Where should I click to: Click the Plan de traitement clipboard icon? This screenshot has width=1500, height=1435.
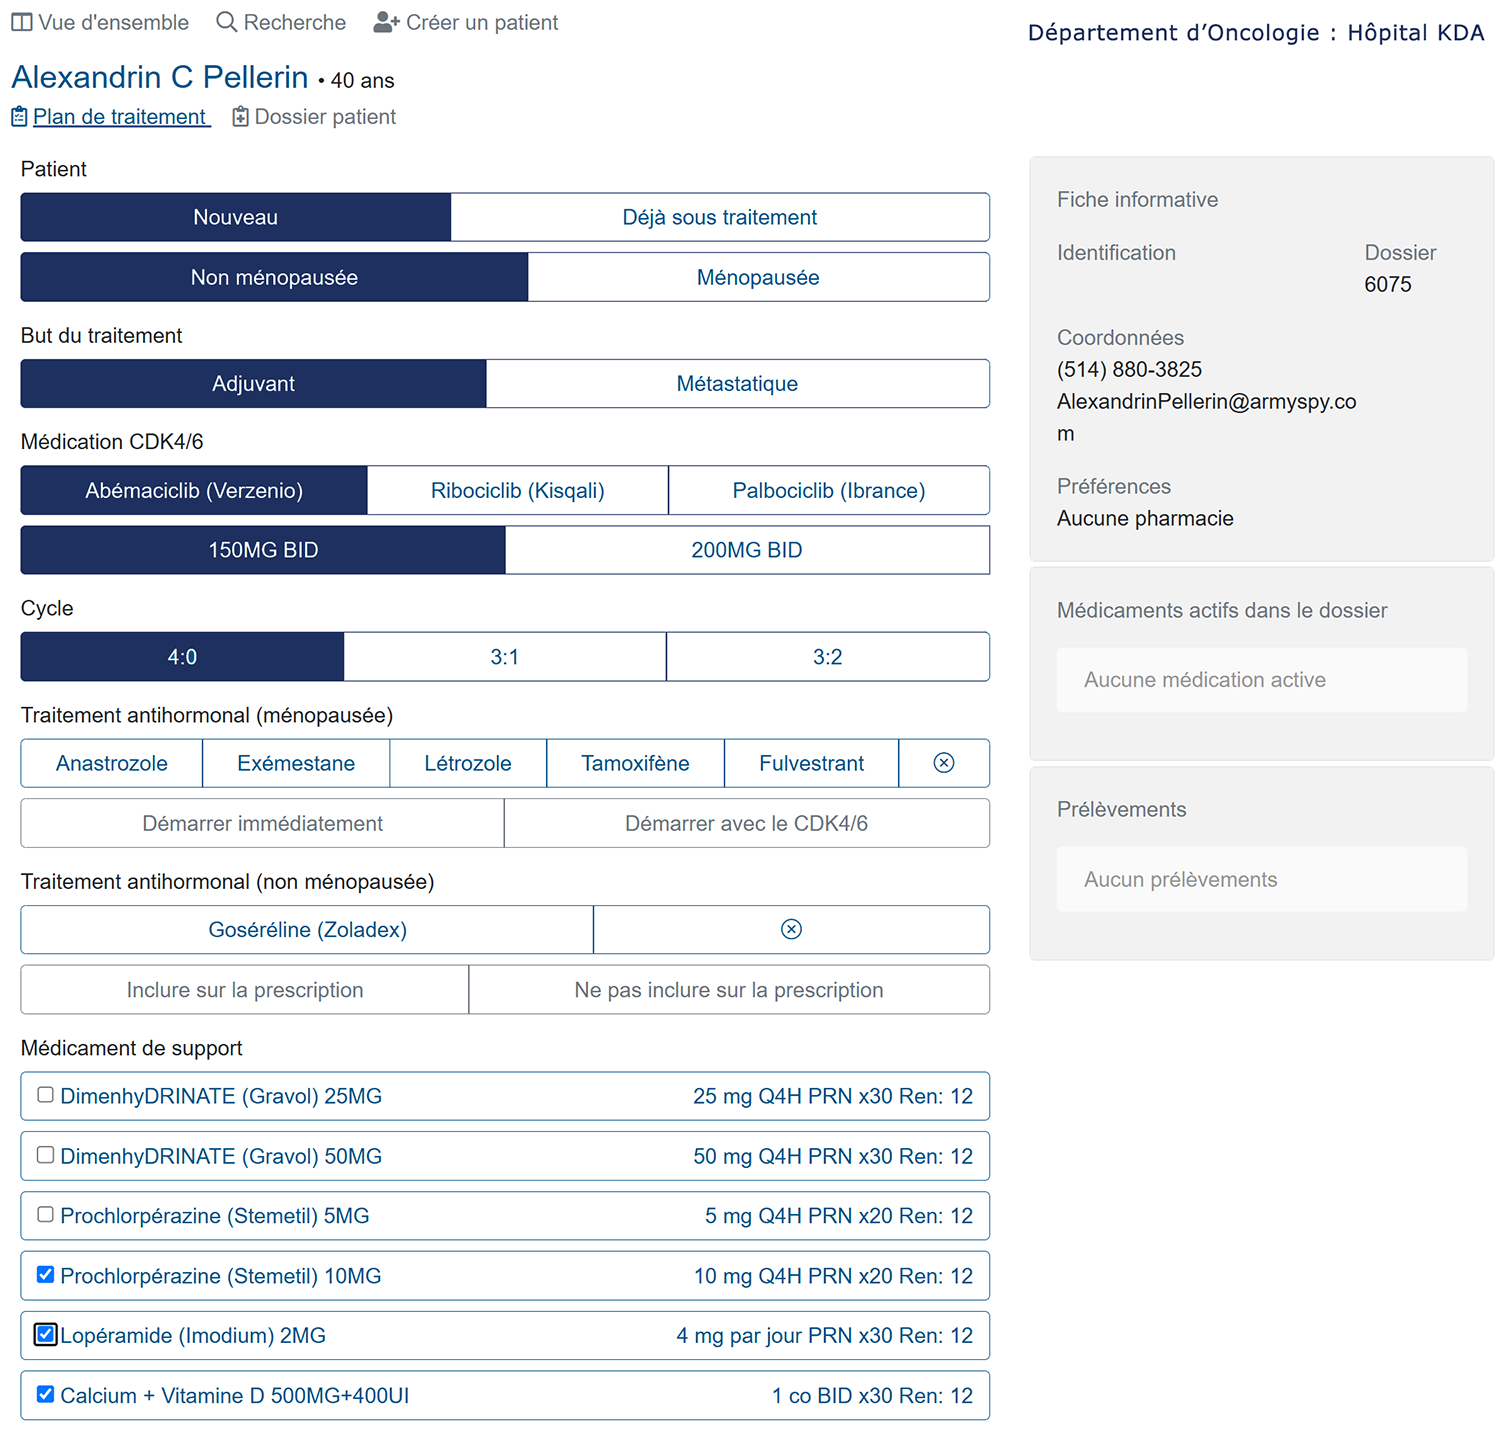[19, 117]
